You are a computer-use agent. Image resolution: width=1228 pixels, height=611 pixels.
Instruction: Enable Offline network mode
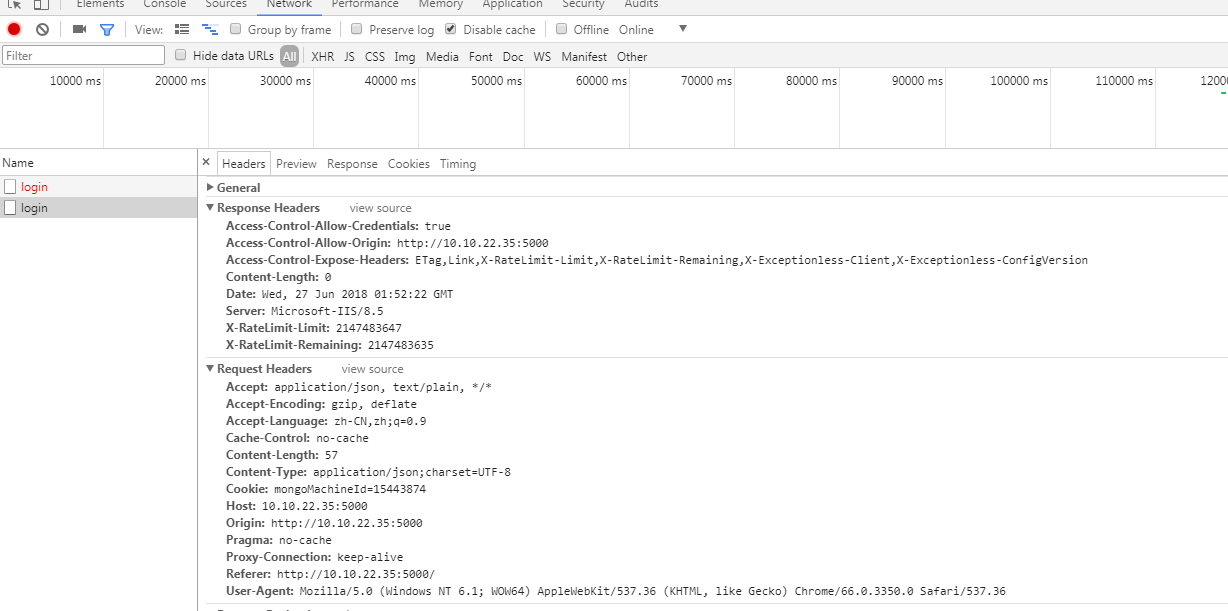coord(561,29)
